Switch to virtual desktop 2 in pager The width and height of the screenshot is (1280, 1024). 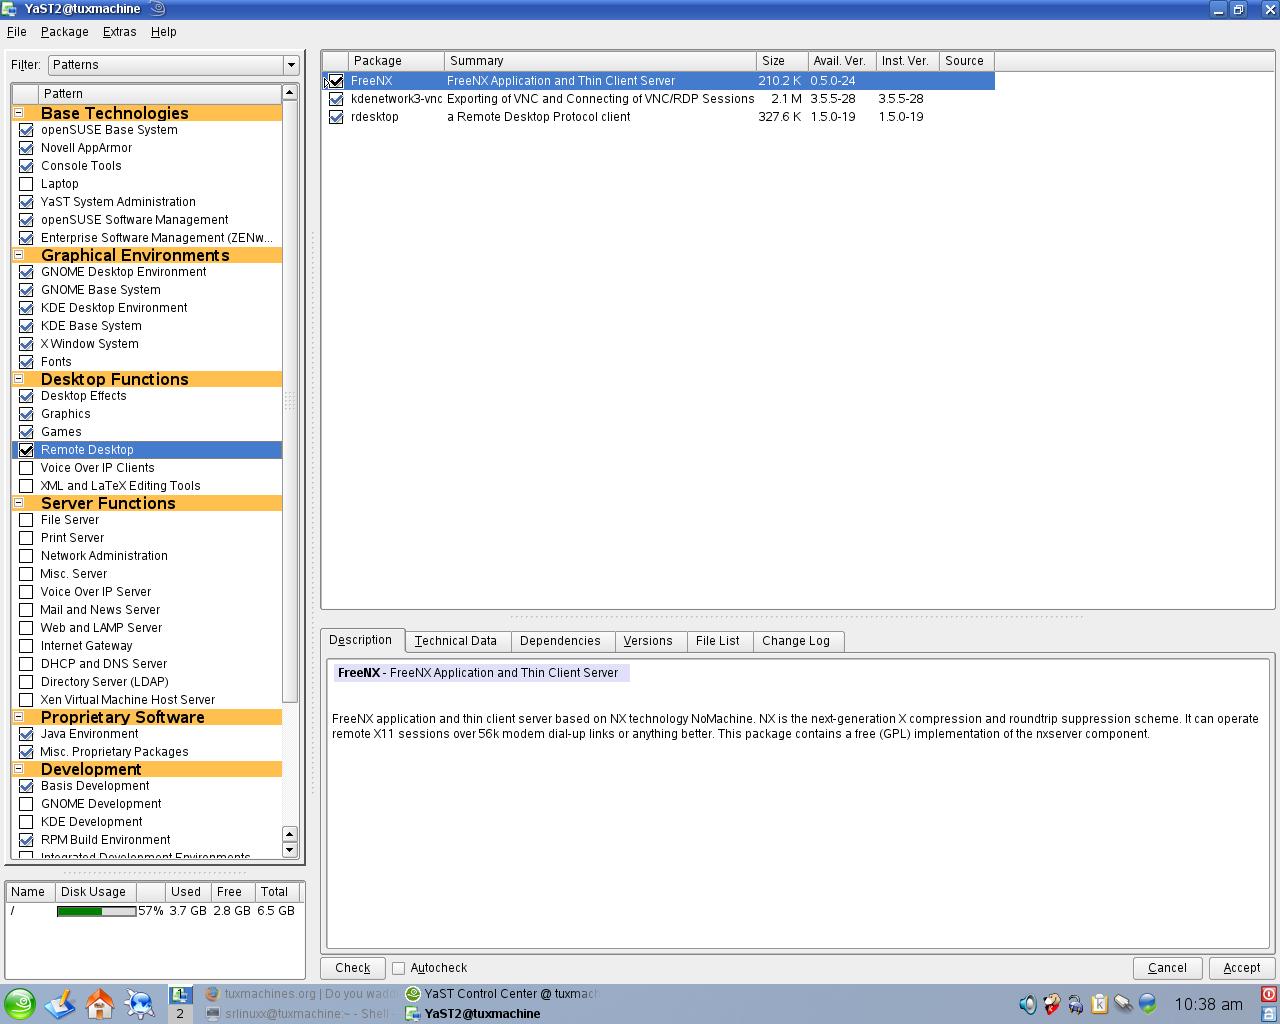point(180,1013)
